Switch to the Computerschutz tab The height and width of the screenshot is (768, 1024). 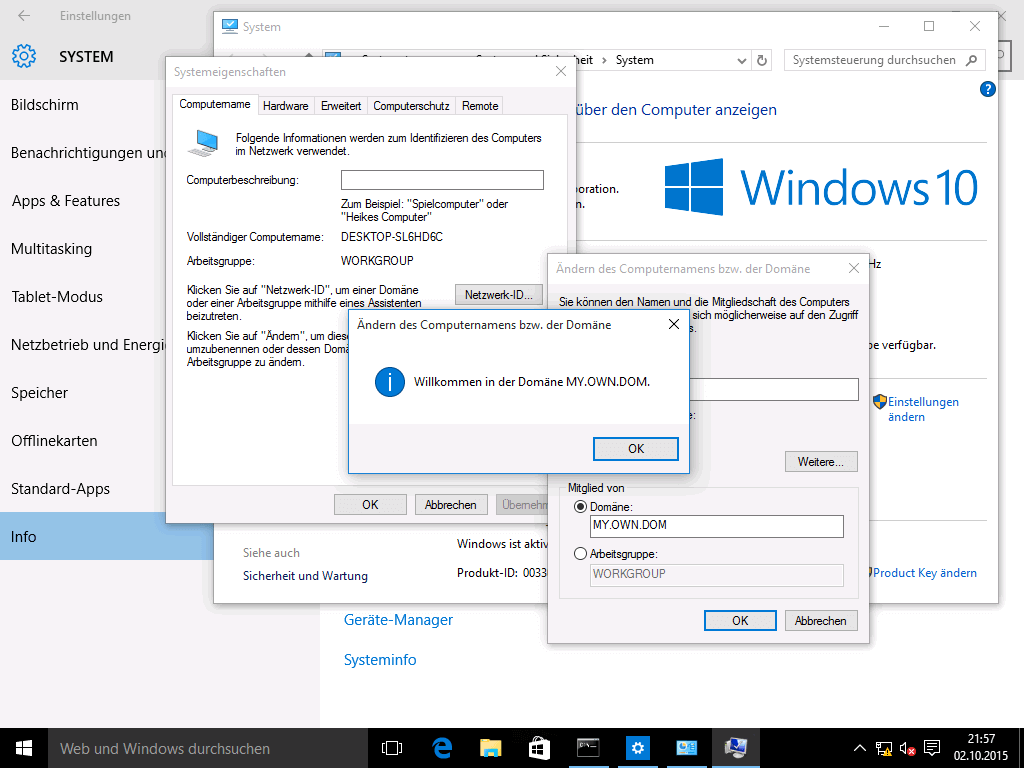(411, 106)
